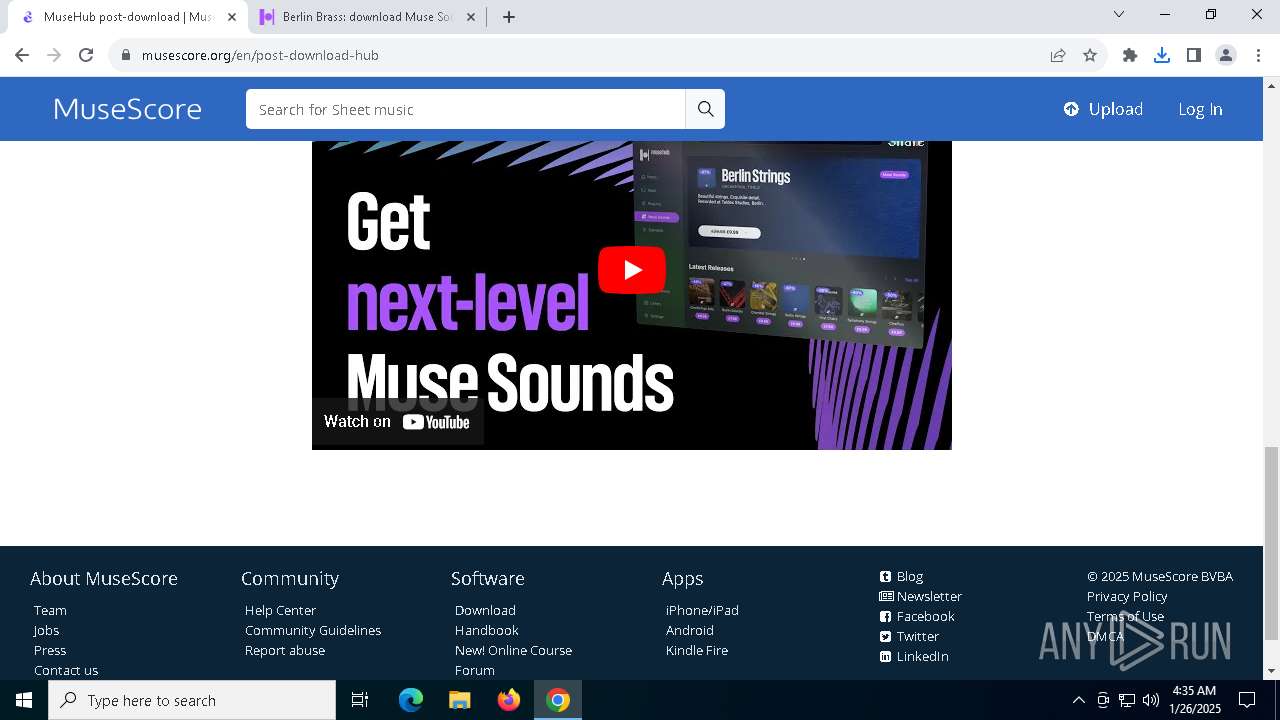Viewport: 1280px width, 720px height.
Task: Show hidden system tray icons
Action: (x=1079, y=700)
